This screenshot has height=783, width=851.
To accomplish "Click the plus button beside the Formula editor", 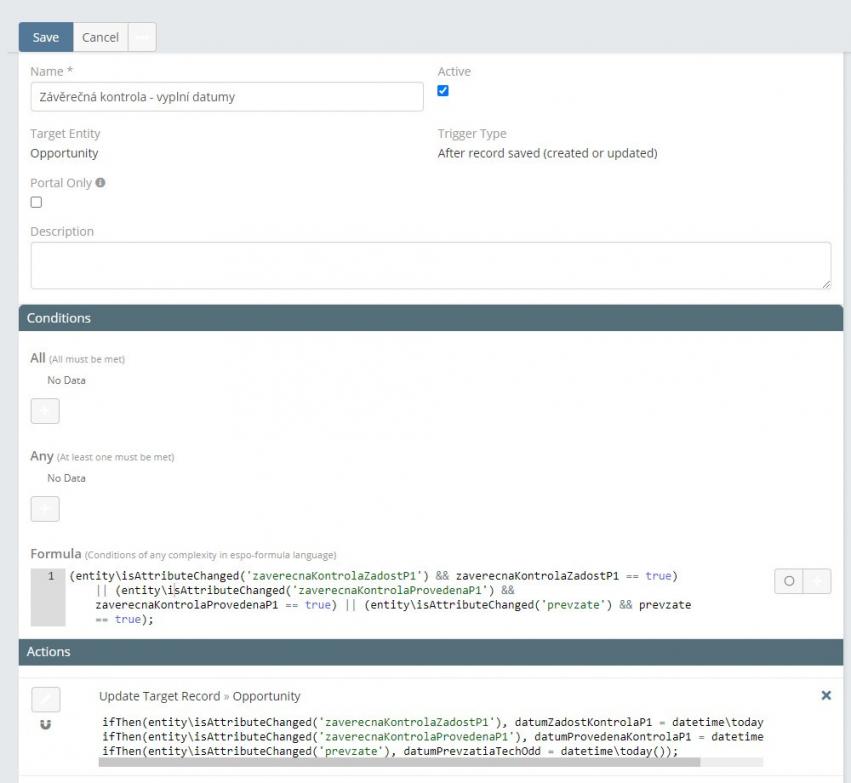I will coord(817,581).
